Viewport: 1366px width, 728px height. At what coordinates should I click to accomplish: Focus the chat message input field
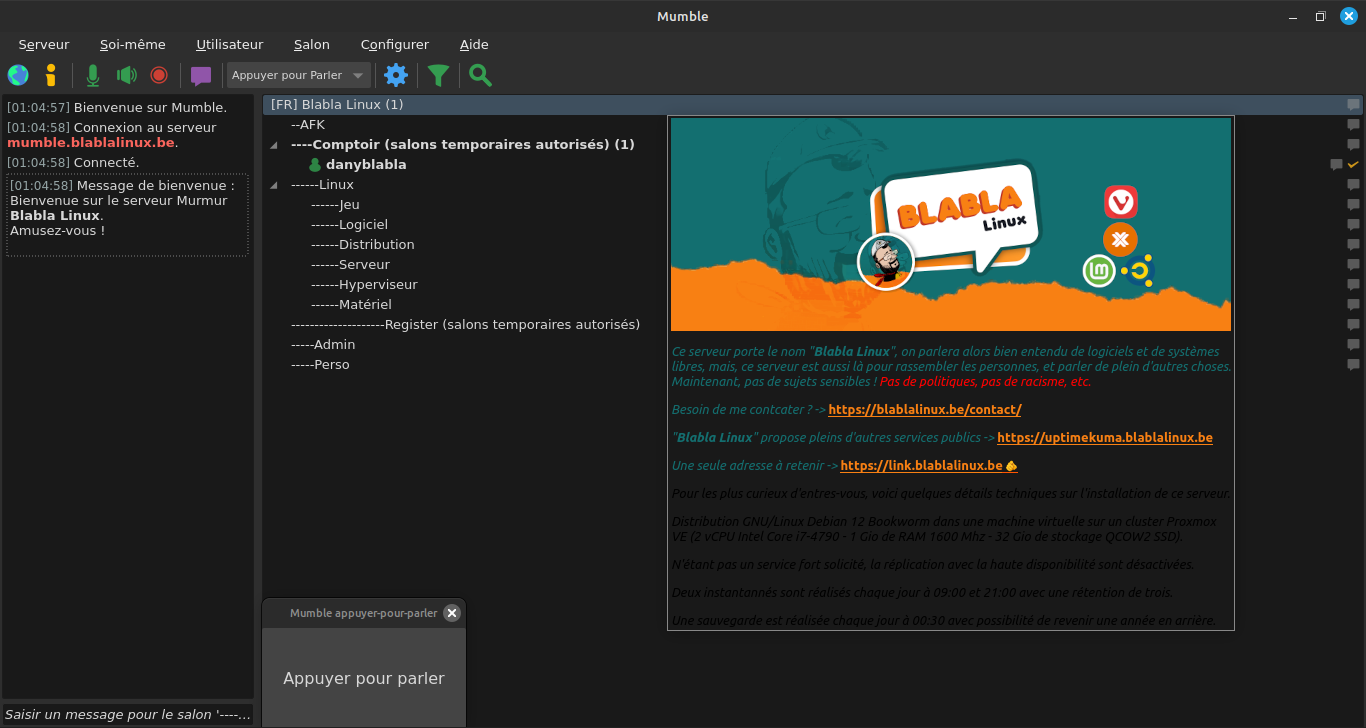coord(127,714)
